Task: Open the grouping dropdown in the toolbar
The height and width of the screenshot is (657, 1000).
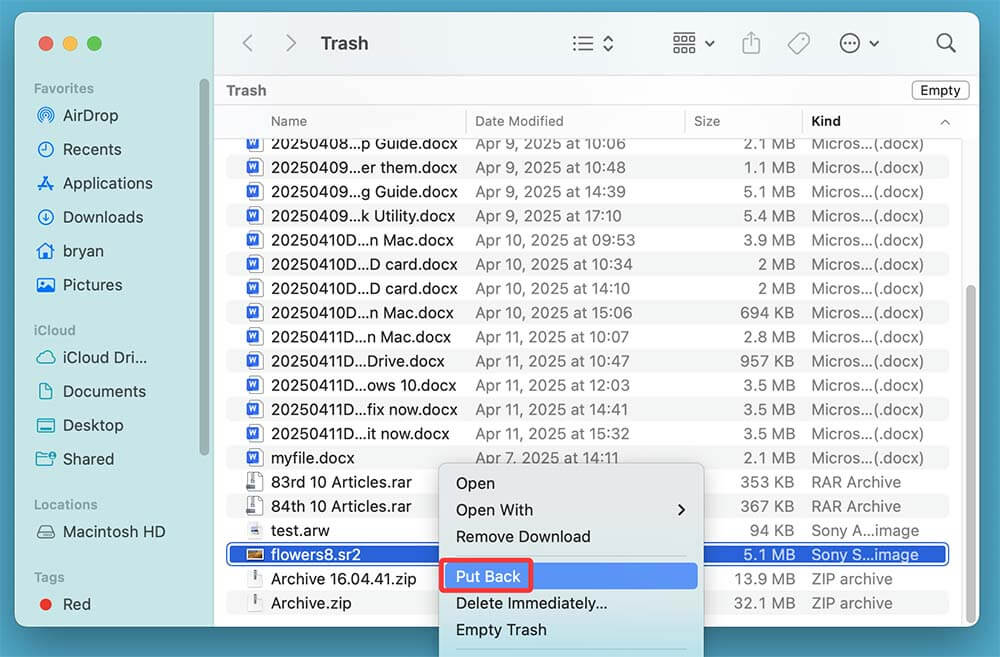Action: tap(693, 43)
